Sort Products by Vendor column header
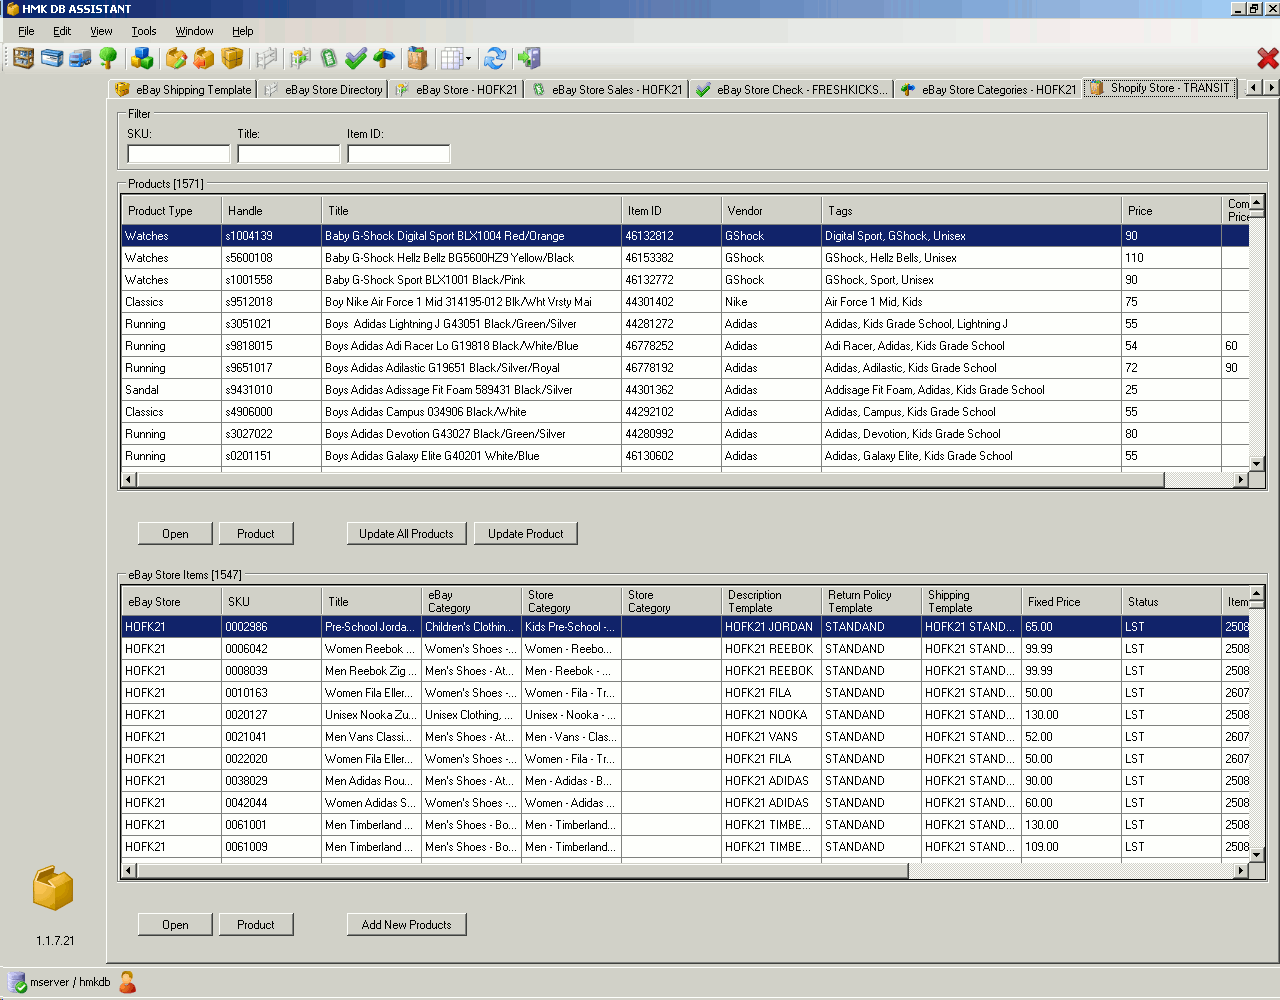Screen dimensions: 1280x1000 click(x=772, y=211)
